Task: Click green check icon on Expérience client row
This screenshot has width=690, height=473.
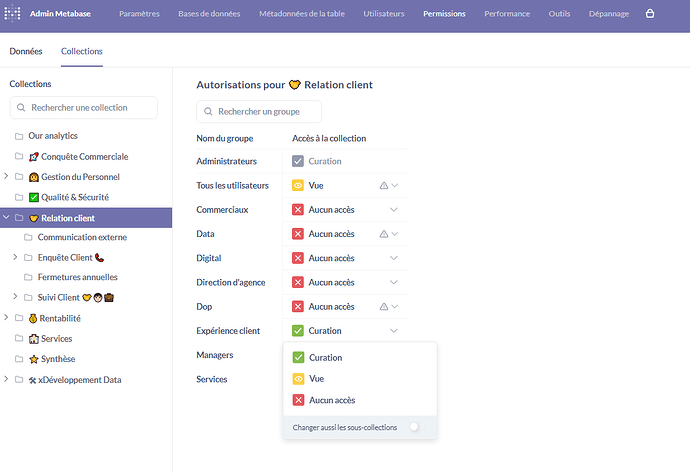Action: click(x=298, y=331)
